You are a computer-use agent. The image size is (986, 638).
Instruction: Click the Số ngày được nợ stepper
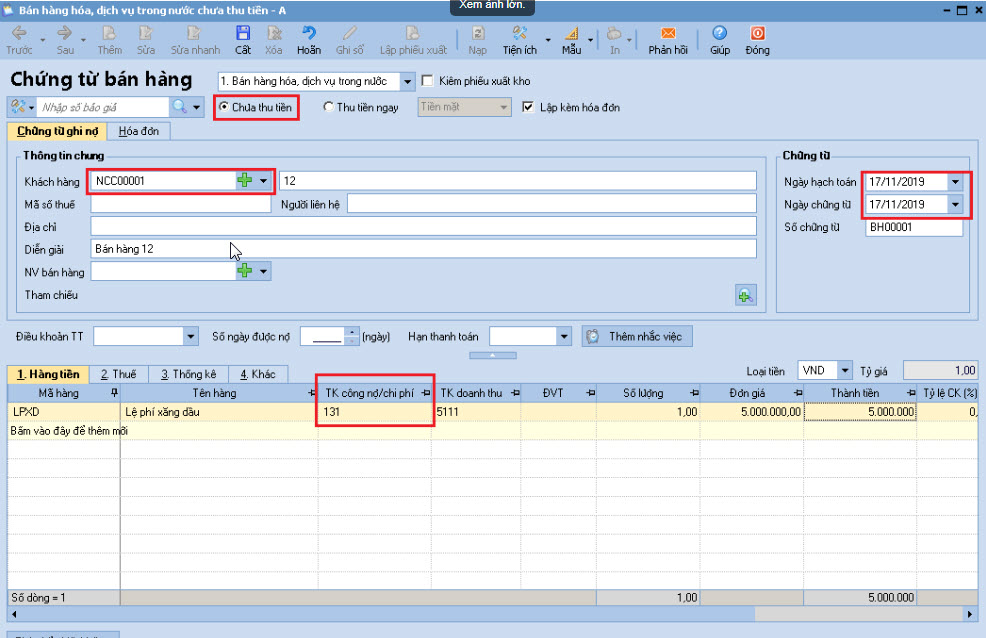click(352, 336)
